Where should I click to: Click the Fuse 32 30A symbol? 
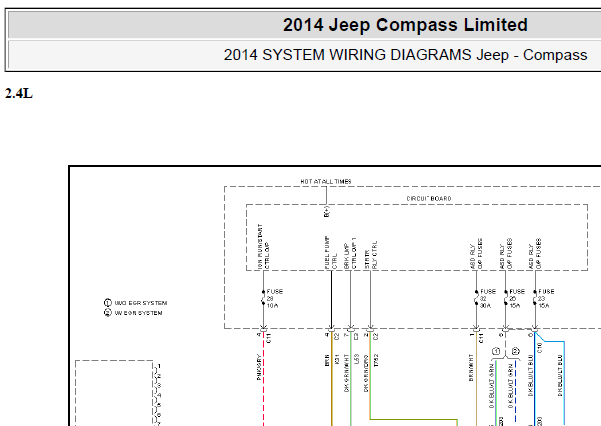tap(476, 298)
